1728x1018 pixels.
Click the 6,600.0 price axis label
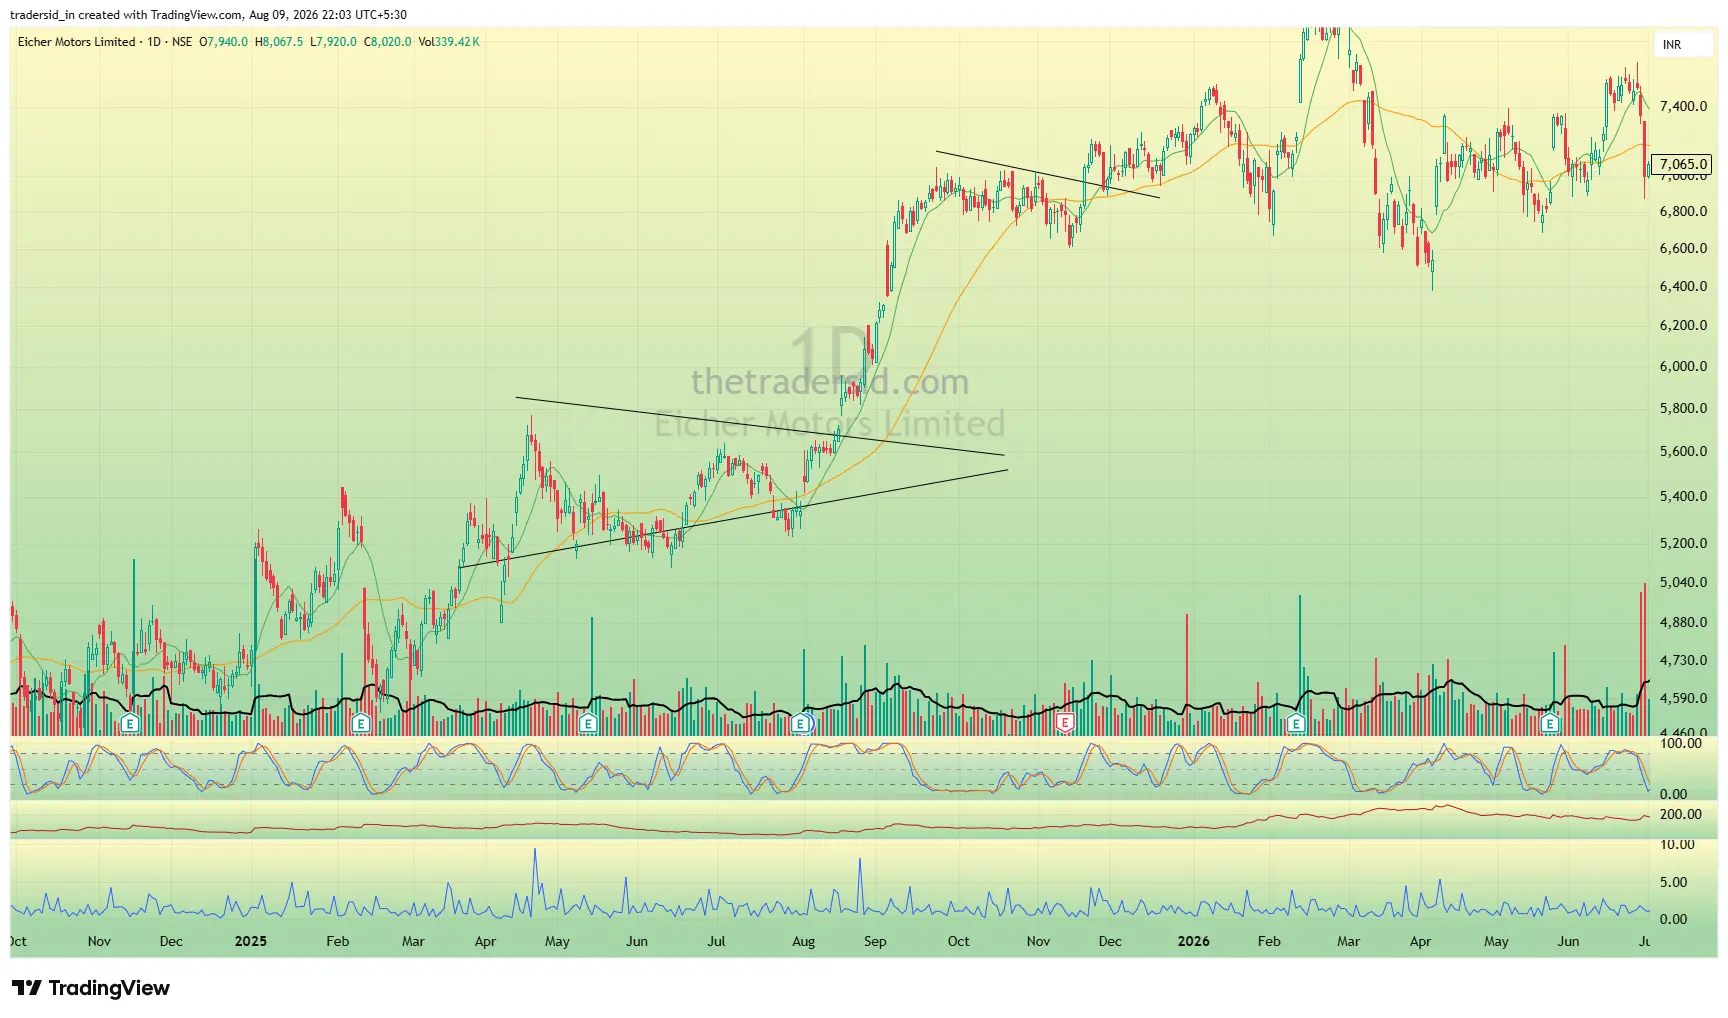[1683, 249]
